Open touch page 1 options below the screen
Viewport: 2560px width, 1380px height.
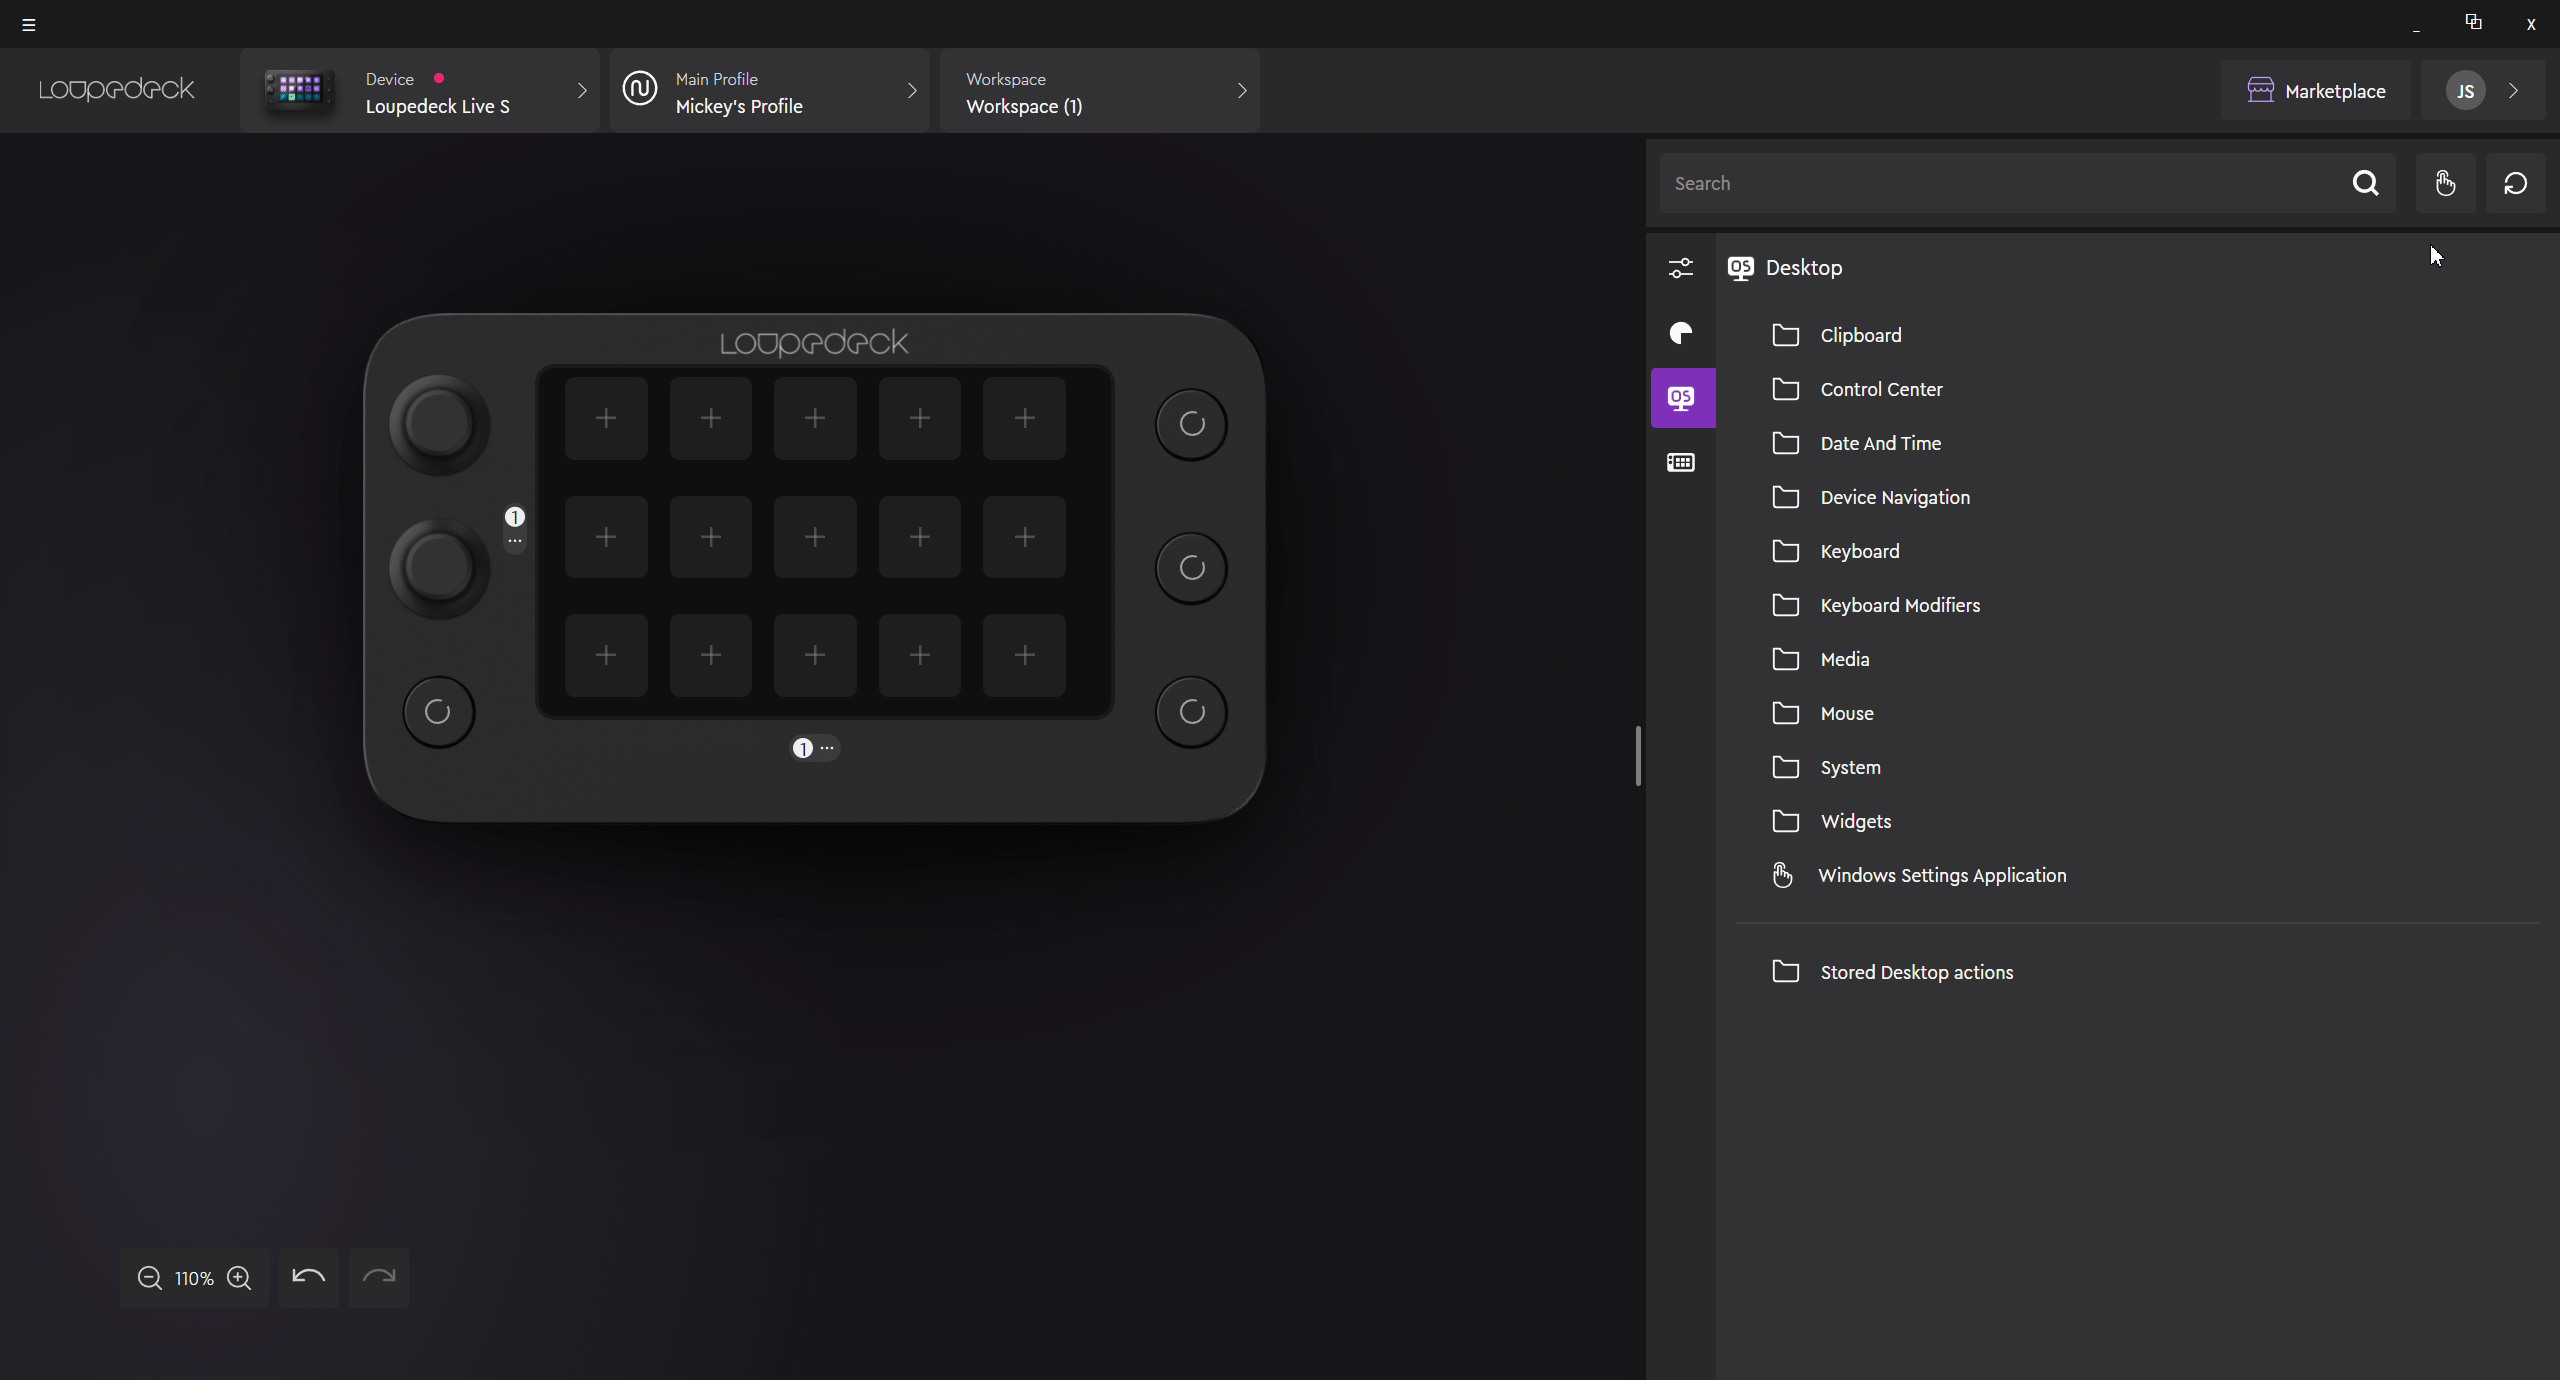827,748
